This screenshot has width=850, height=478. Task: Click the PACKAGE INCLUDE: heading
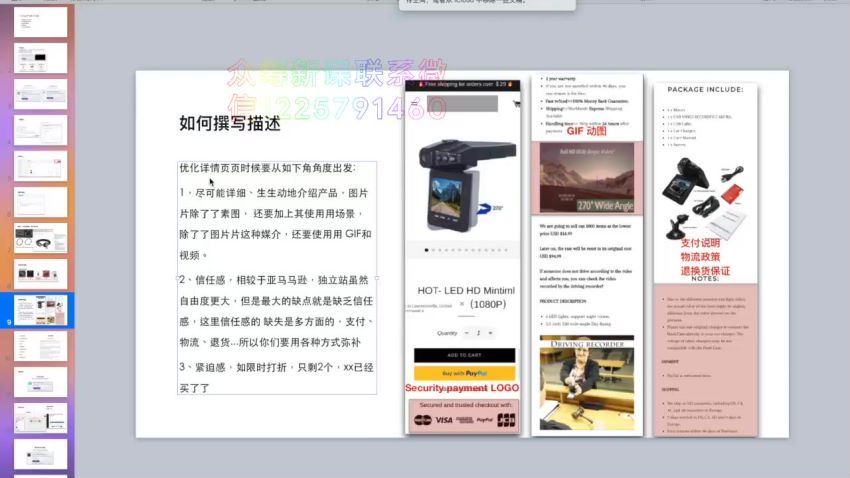tap(705, 89)
